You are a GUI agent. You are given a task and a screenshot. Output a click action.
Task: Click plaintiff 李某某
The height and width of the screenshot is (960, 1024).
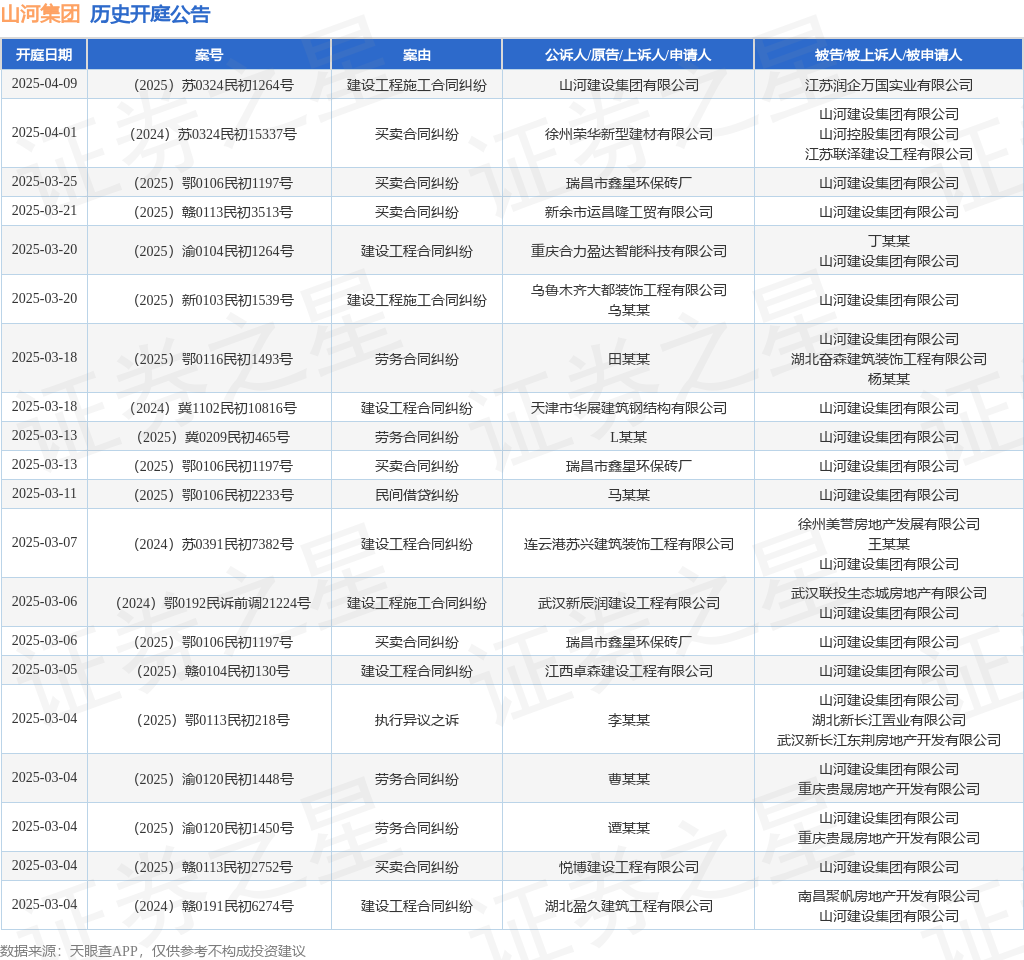[x=628, y=720]
